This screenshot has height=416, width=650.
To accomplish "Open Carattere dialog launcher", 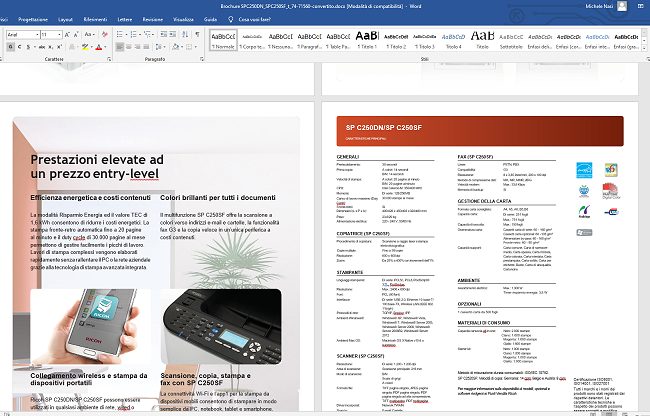I will (x=109, y=59).
